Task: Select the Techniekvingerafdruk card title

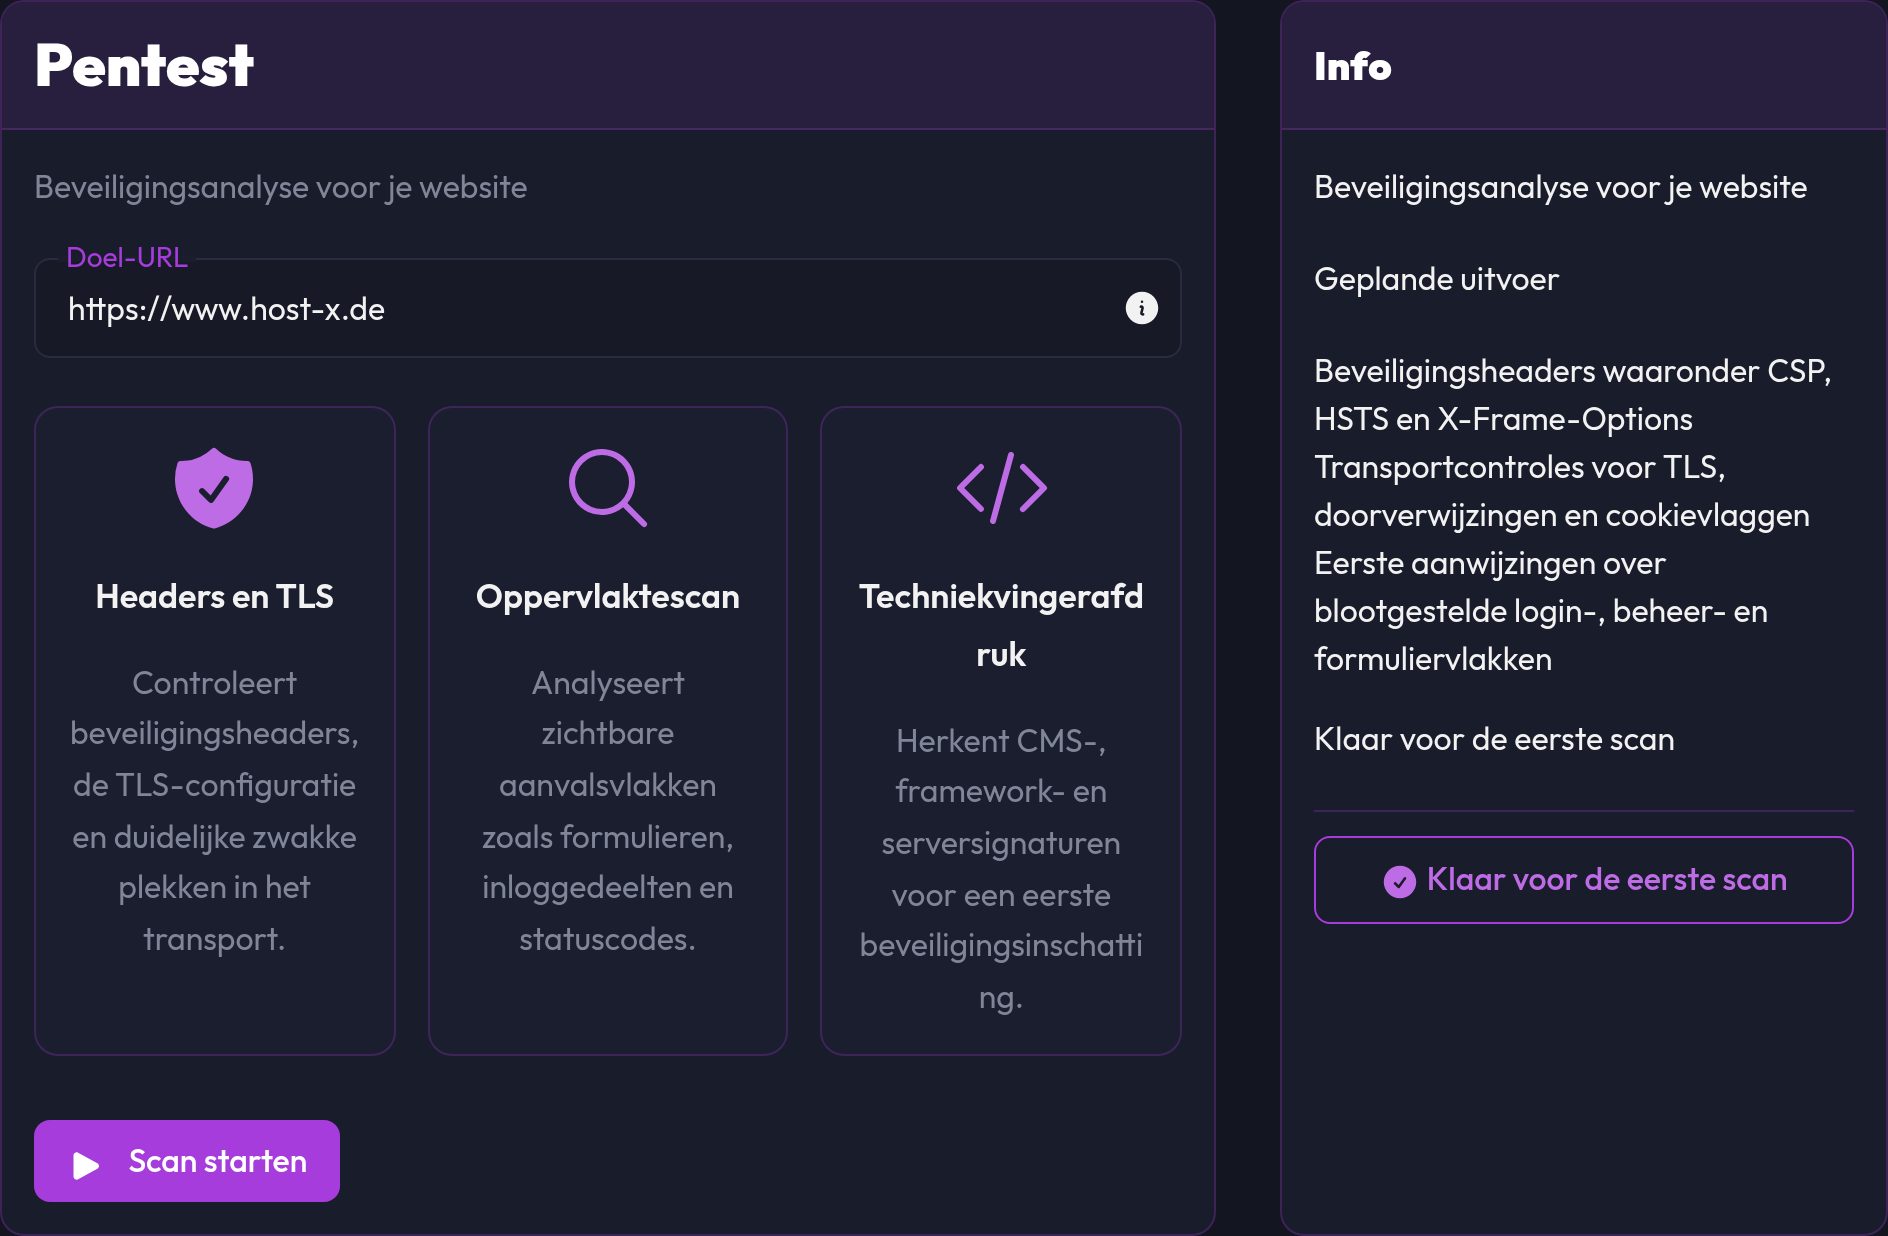Action: click(x=1001, y=625)
